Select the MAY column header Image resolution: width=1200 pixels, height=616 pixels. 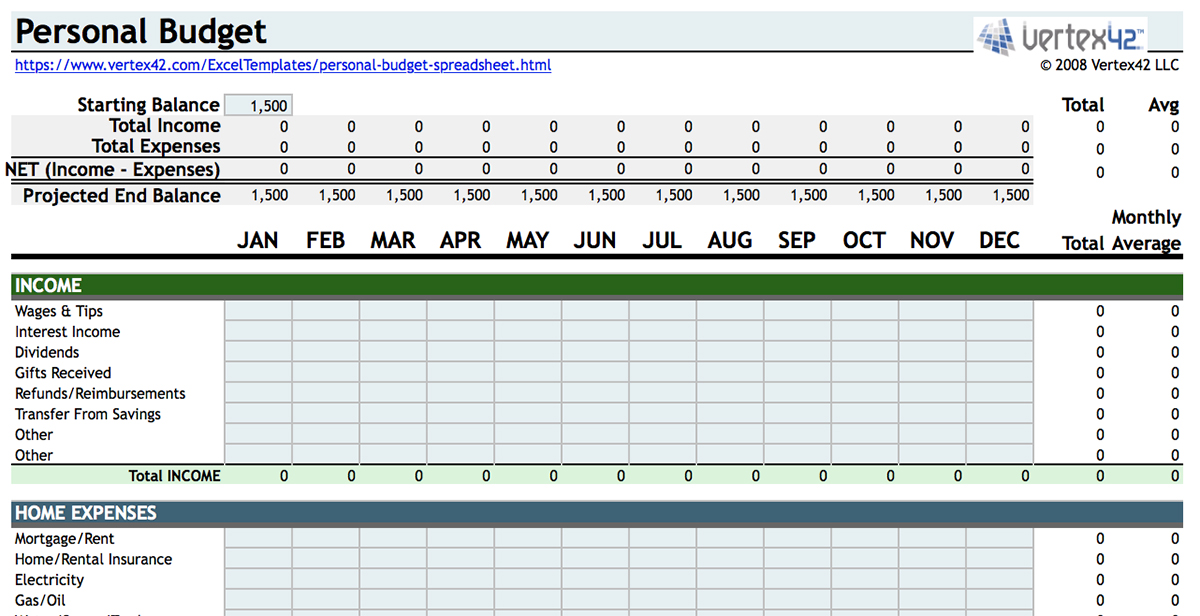click(x=528, y=240)
